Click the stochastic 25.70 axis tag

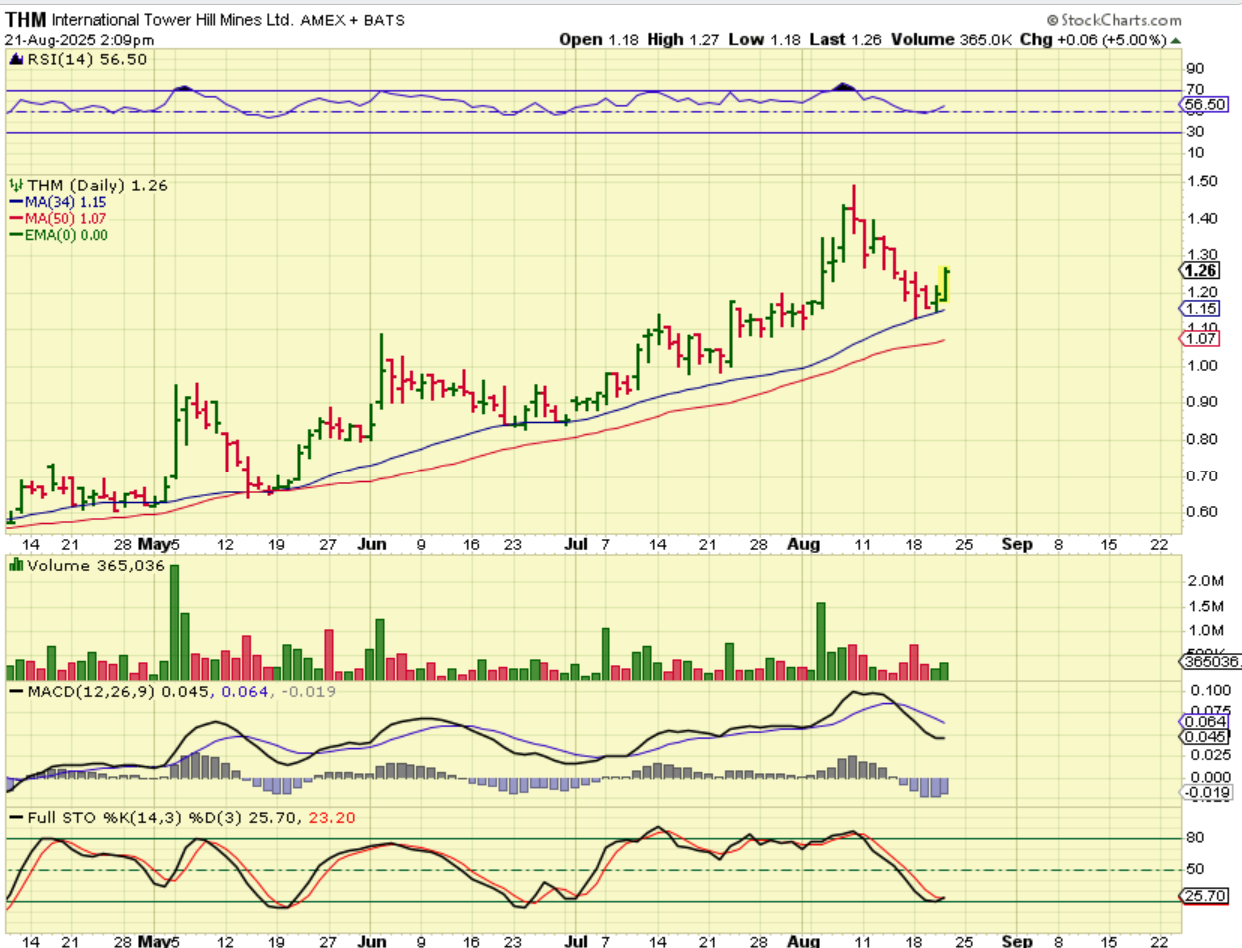pos(1203,896)
